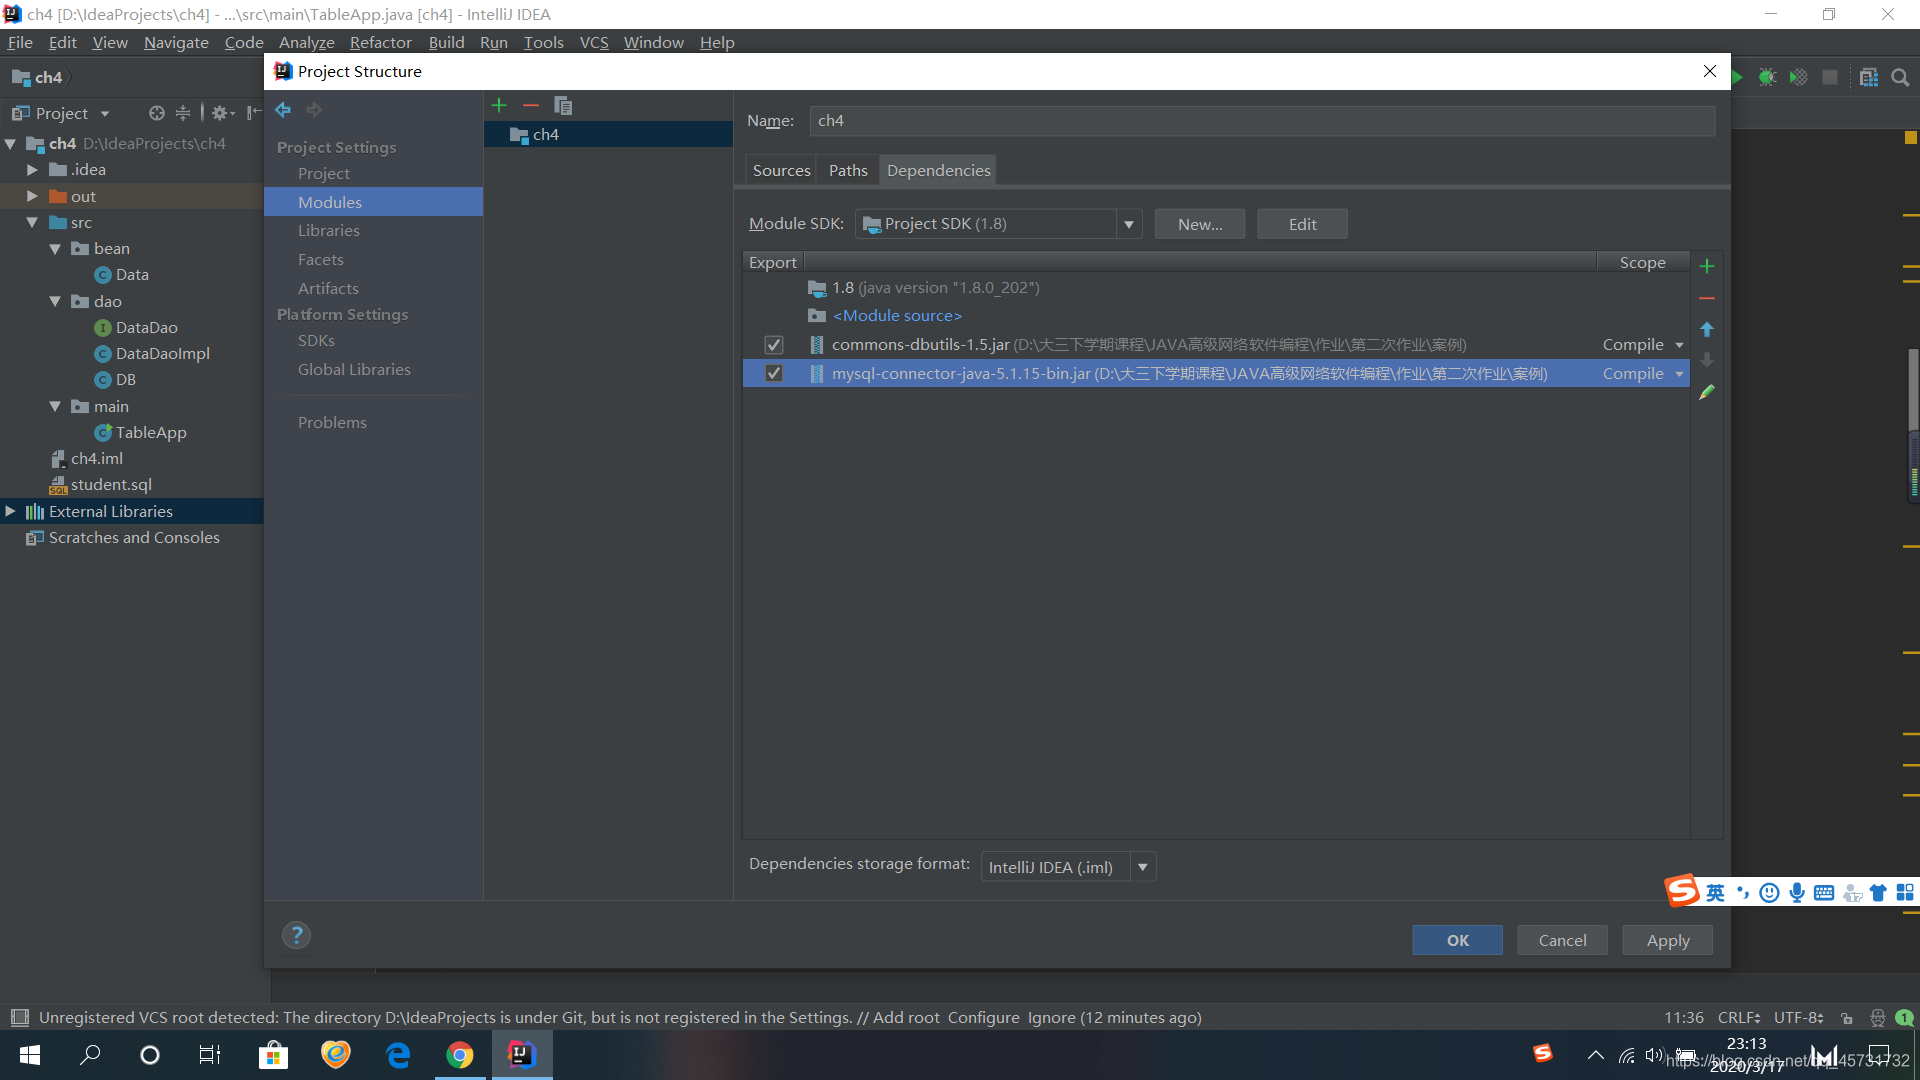Image resolution: width=1920 pixels, height=1080 pixels.
Task: Open Project panel settings gear
Action: [222, 113]
